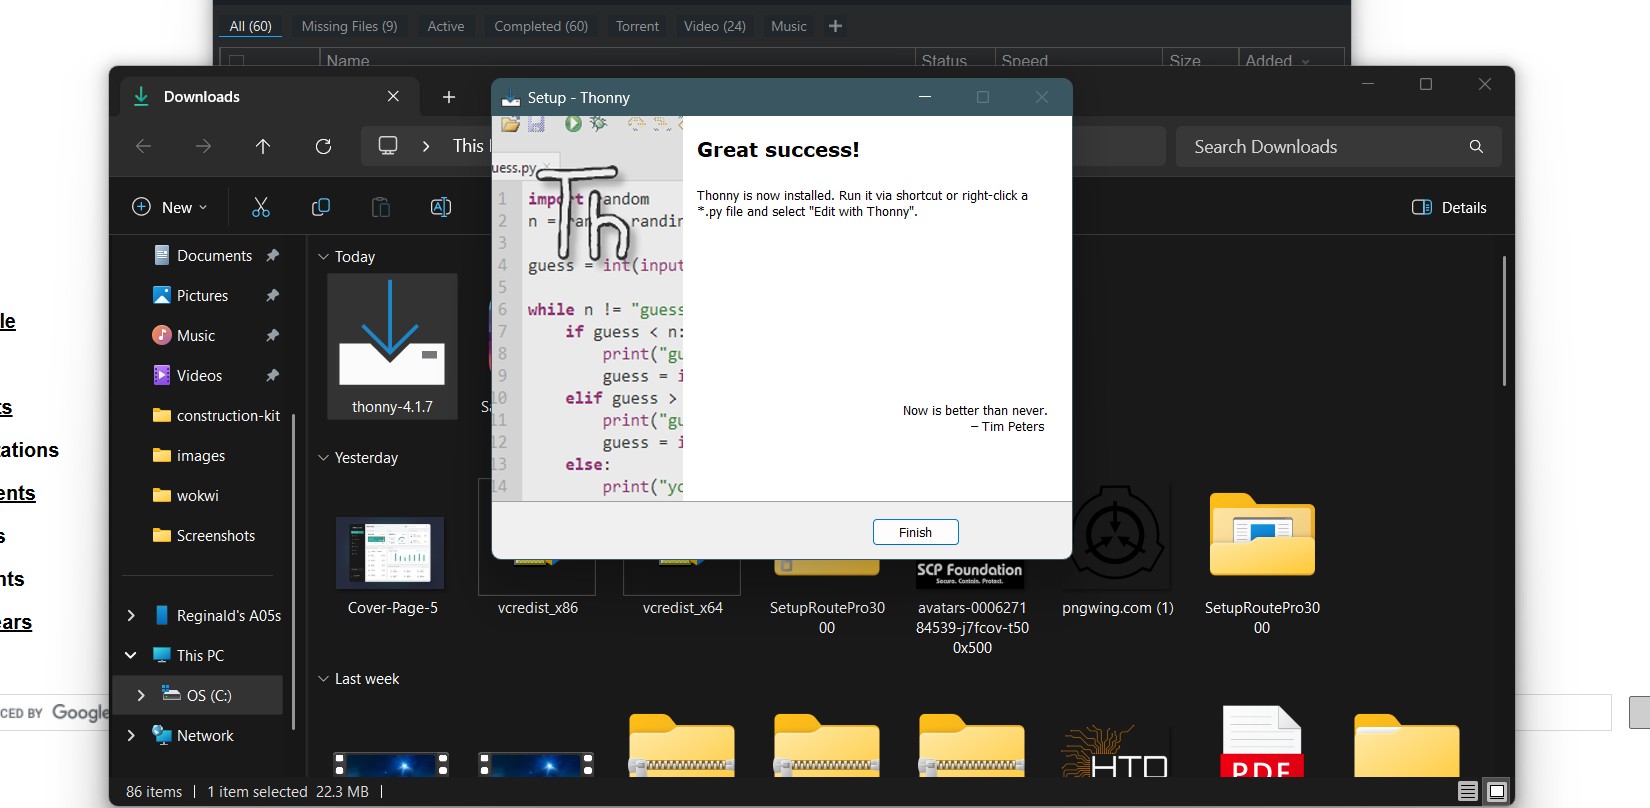Screen dimensions: 1650x808
Task: Copy the selected file
Action: [x=321, y=207]
